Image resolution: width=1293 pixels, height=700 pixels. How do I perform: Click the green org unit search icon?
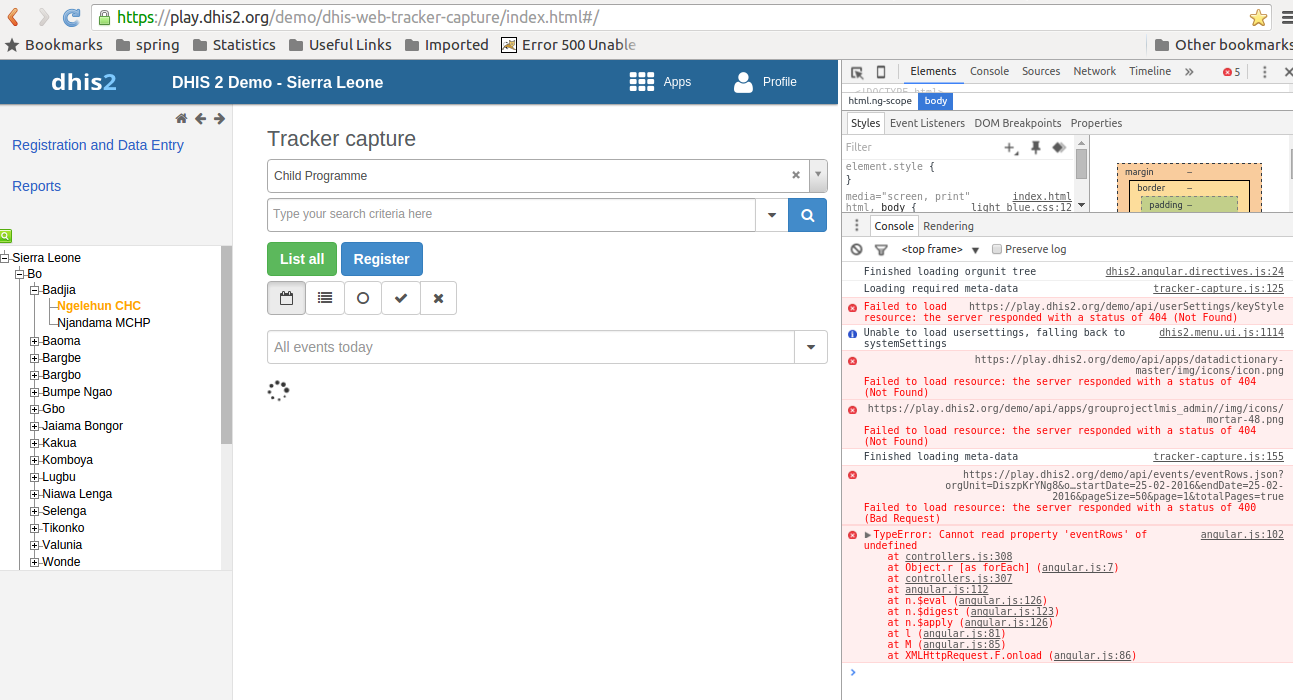point(6,236)
